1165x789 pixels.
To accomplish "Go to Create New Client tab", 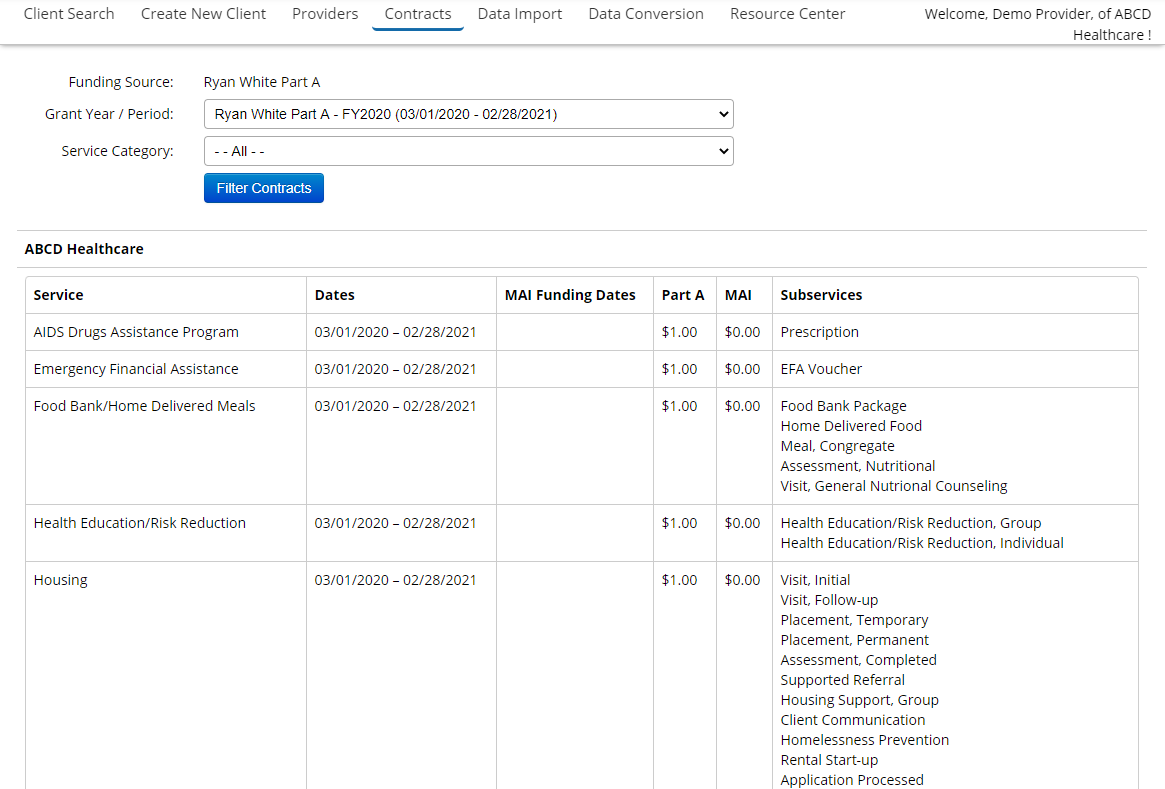I will tap(203, 14).
